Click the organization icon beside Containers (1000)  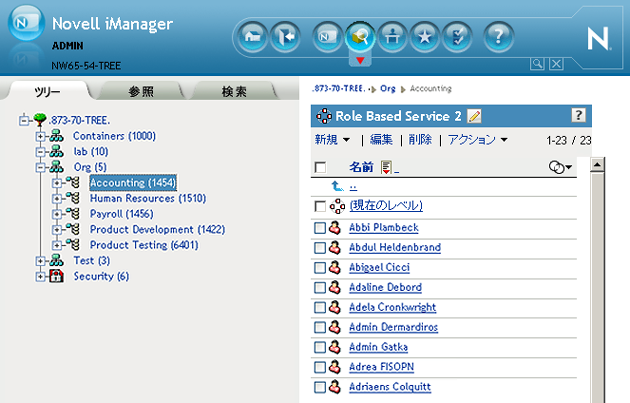point(56,136)
